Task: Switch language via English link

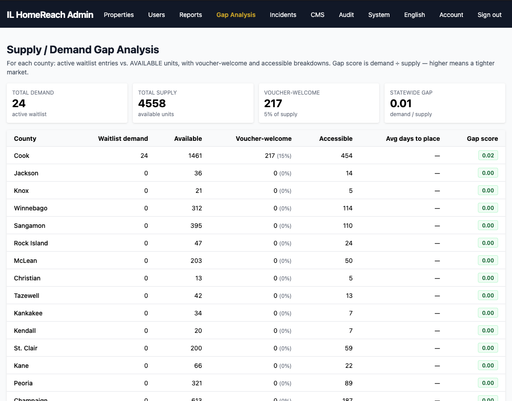Action: 414,15
